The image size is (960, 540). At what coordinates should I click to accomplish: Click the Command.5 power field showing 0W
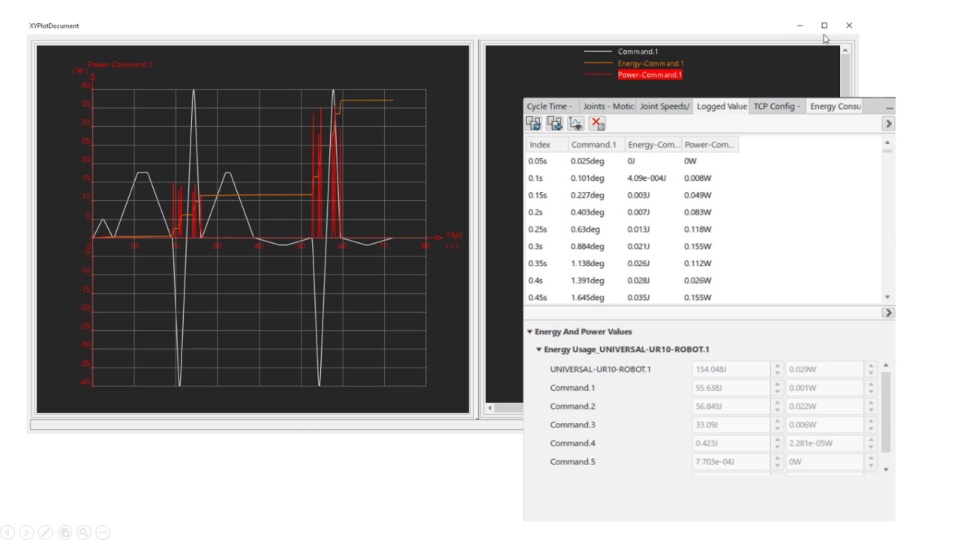click(x=825, y=462)
